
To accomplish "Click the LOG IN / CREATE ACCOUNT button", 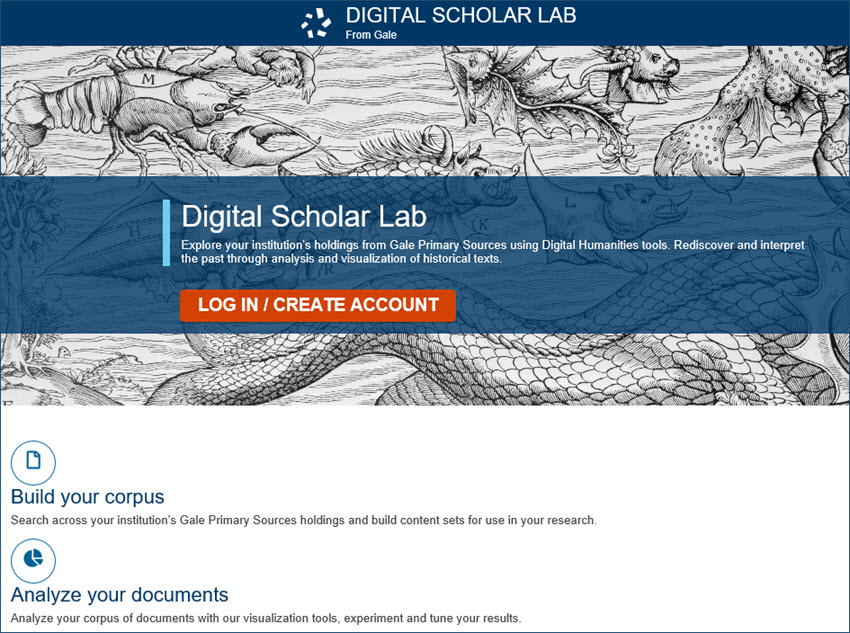I will [x=318, y=305].
